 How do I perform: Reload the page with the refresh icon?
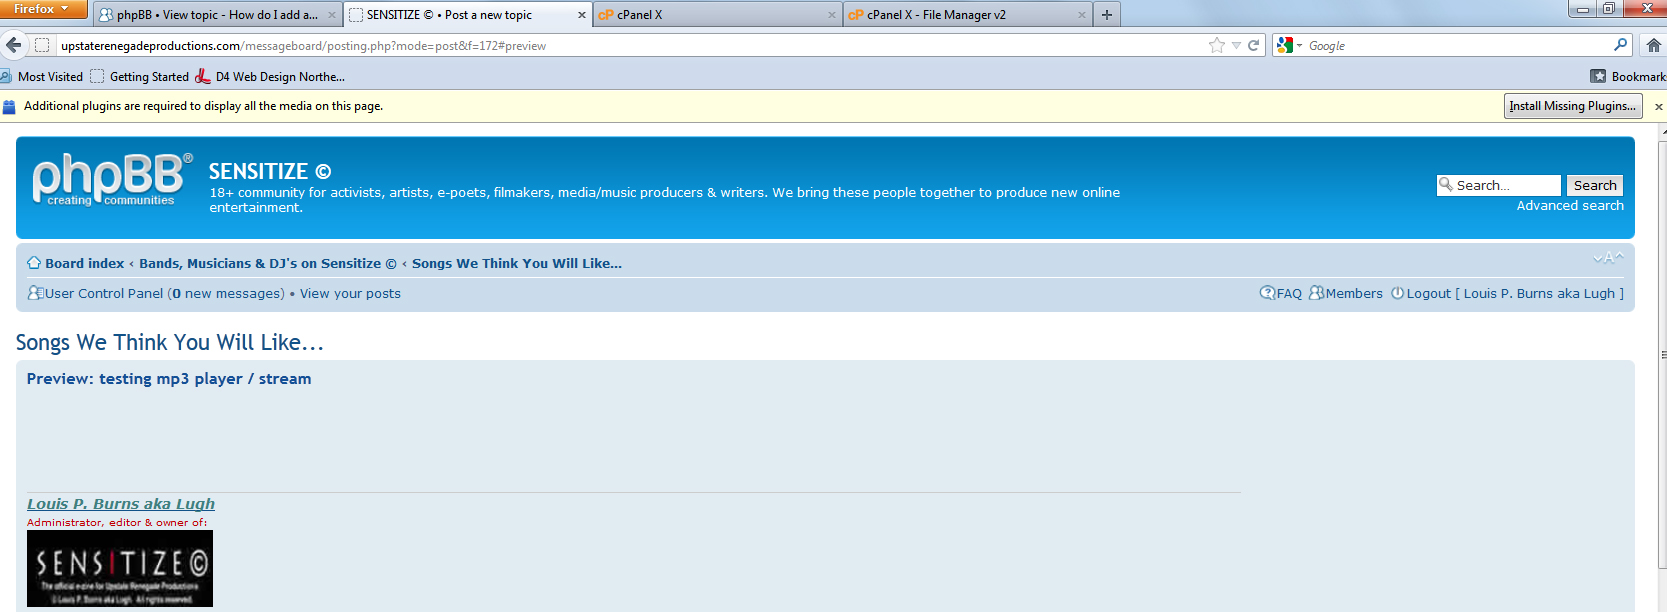[1253, 45]
